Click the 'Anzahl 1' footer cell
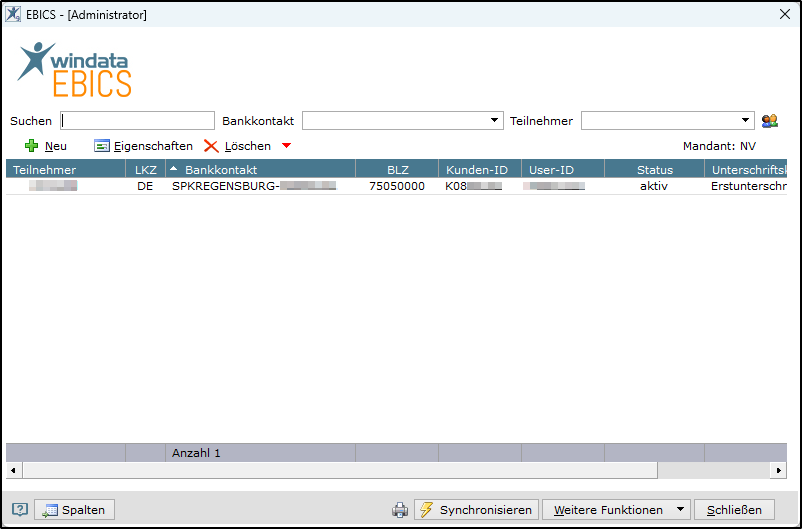This screenshot has width=802, height=529. 260,453
